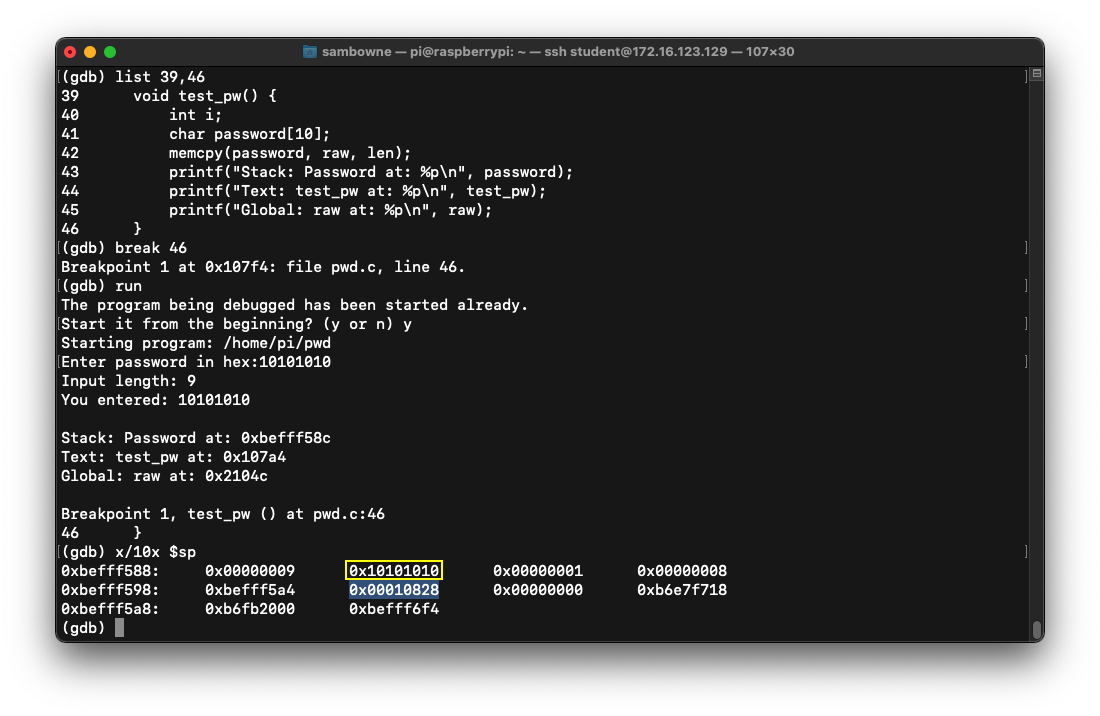Click the value 0xbefff5a4
This screenshot has width=1100, height=716.
250,590
